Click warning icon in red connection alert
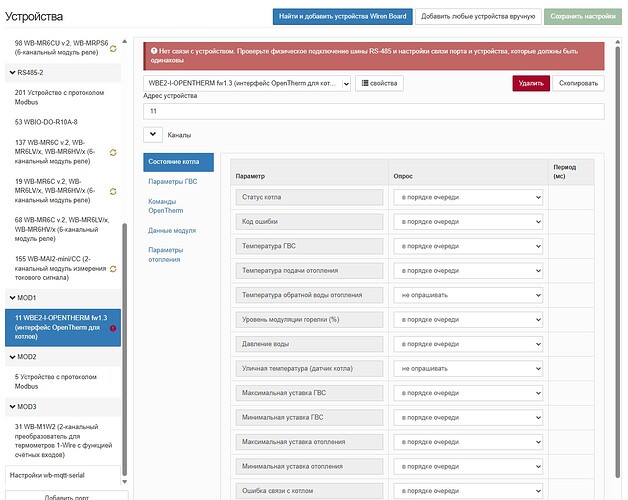The width and height of the screenshot is (628, 500). point(154,51)
